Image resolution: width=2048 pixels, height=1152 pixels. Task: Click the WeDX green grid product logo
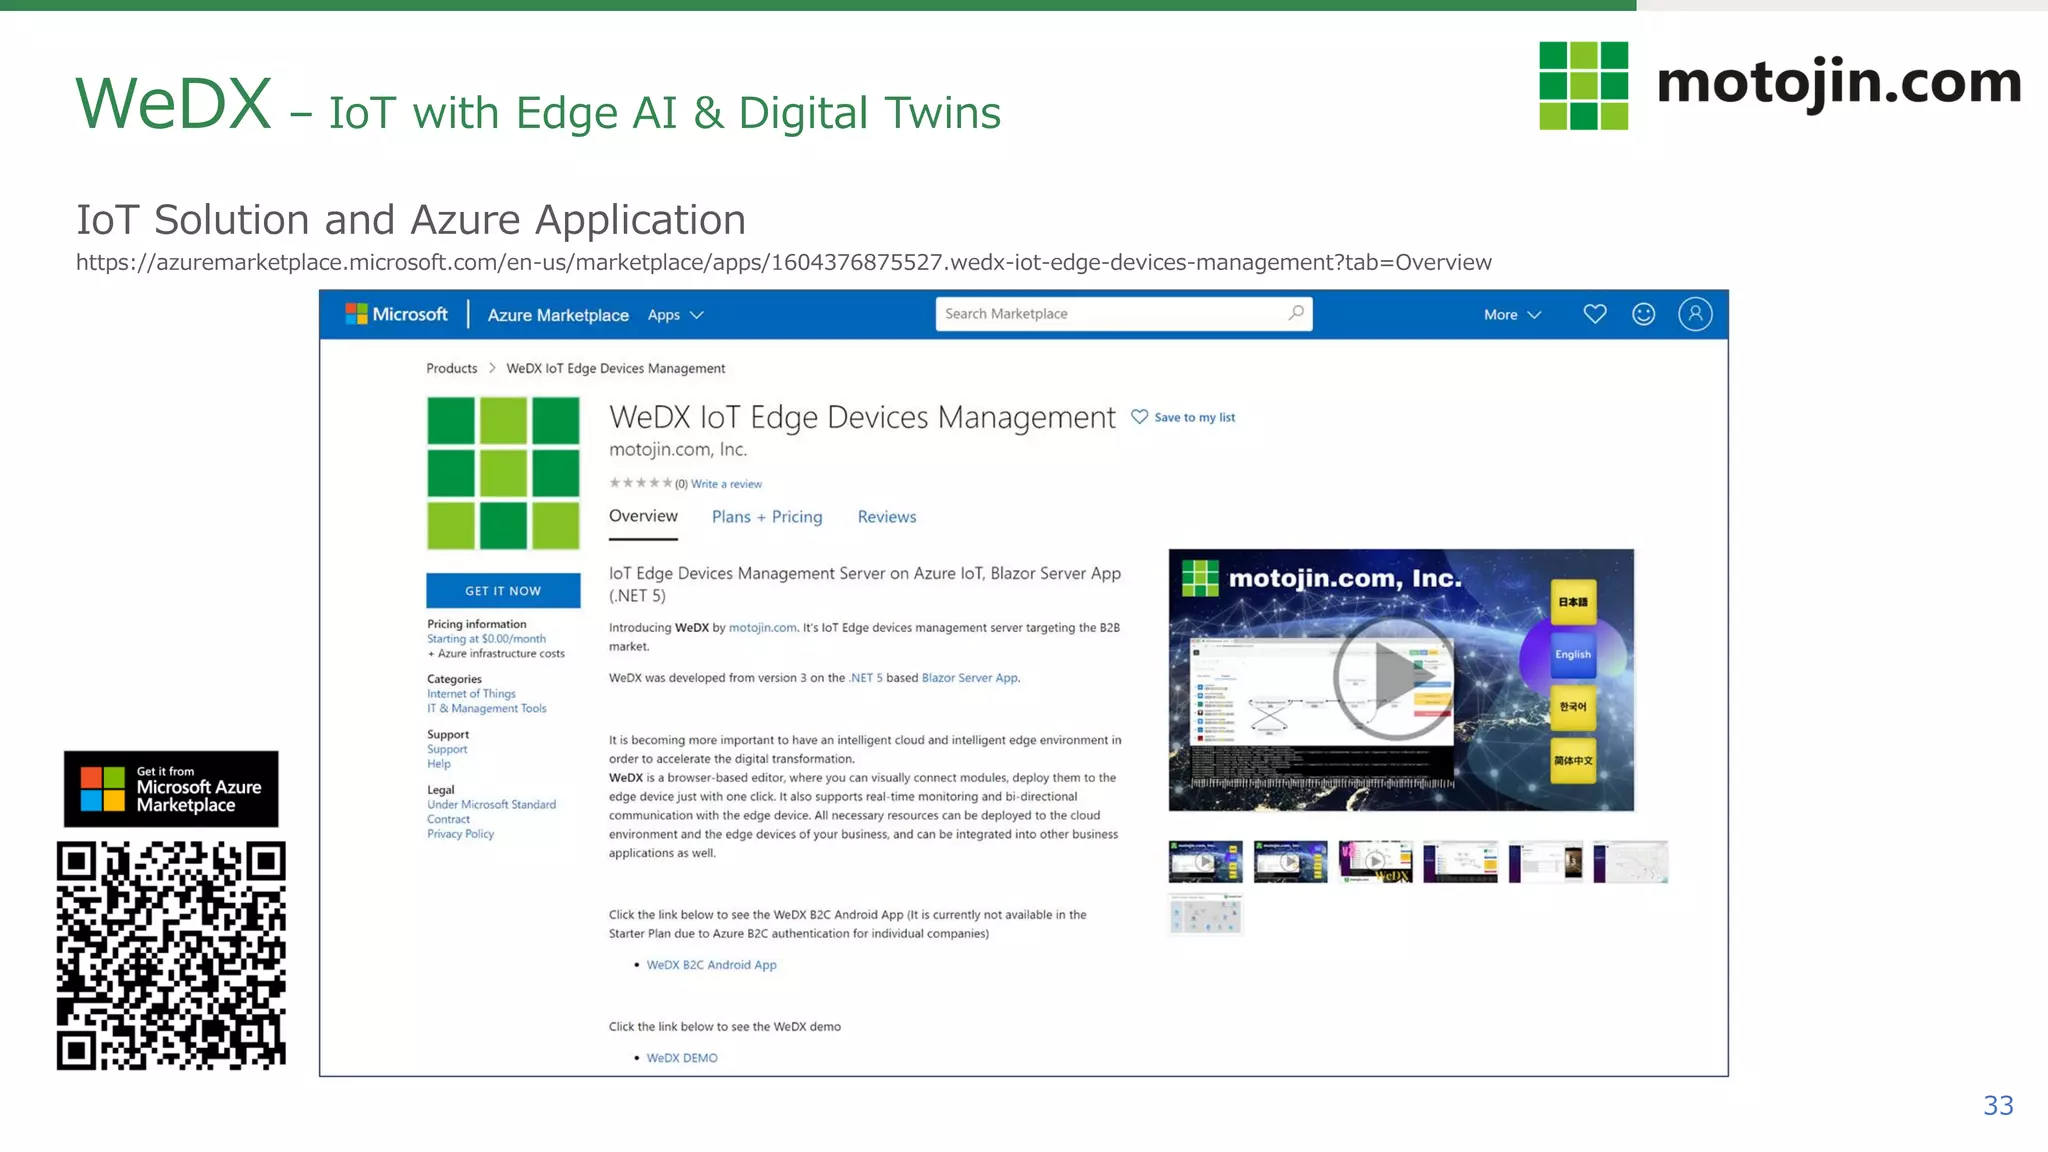pos(503,473)
